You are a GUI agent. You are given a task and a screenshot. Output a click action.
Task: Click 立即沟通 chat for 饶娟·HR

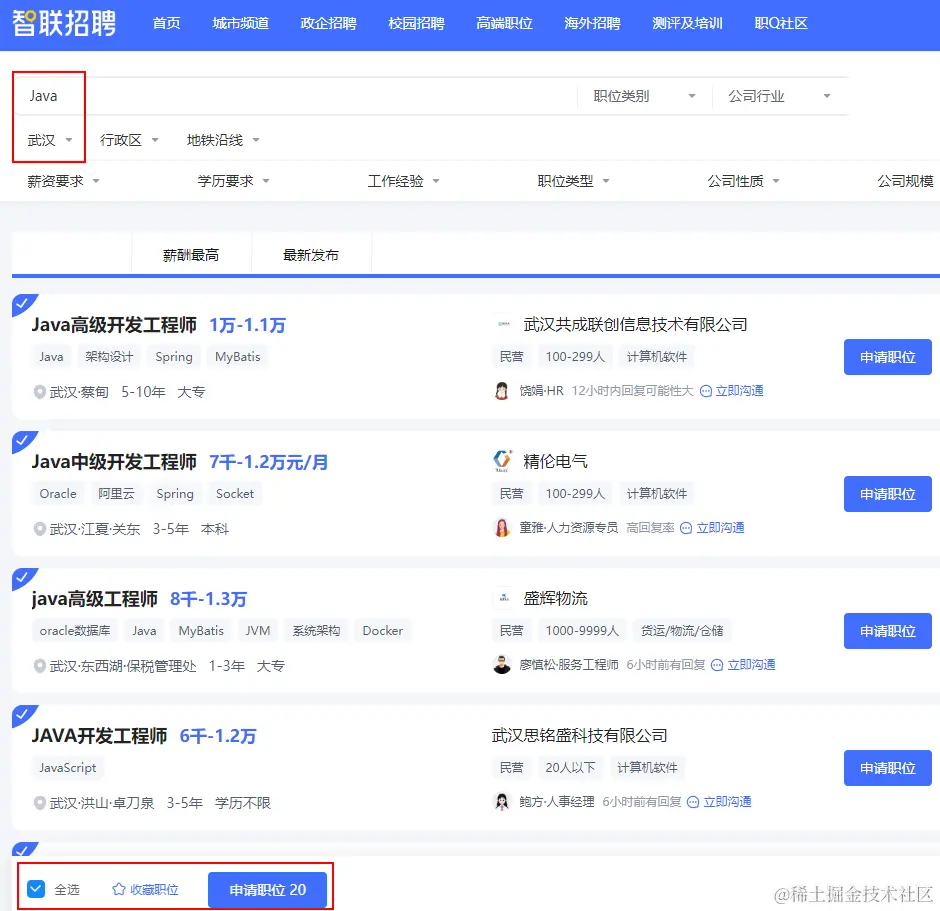coord(732,391)
